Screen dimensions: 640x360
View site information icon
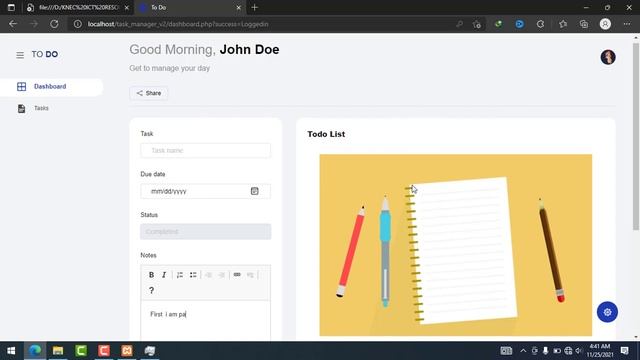pyautogui.click(x=78, y=24)
